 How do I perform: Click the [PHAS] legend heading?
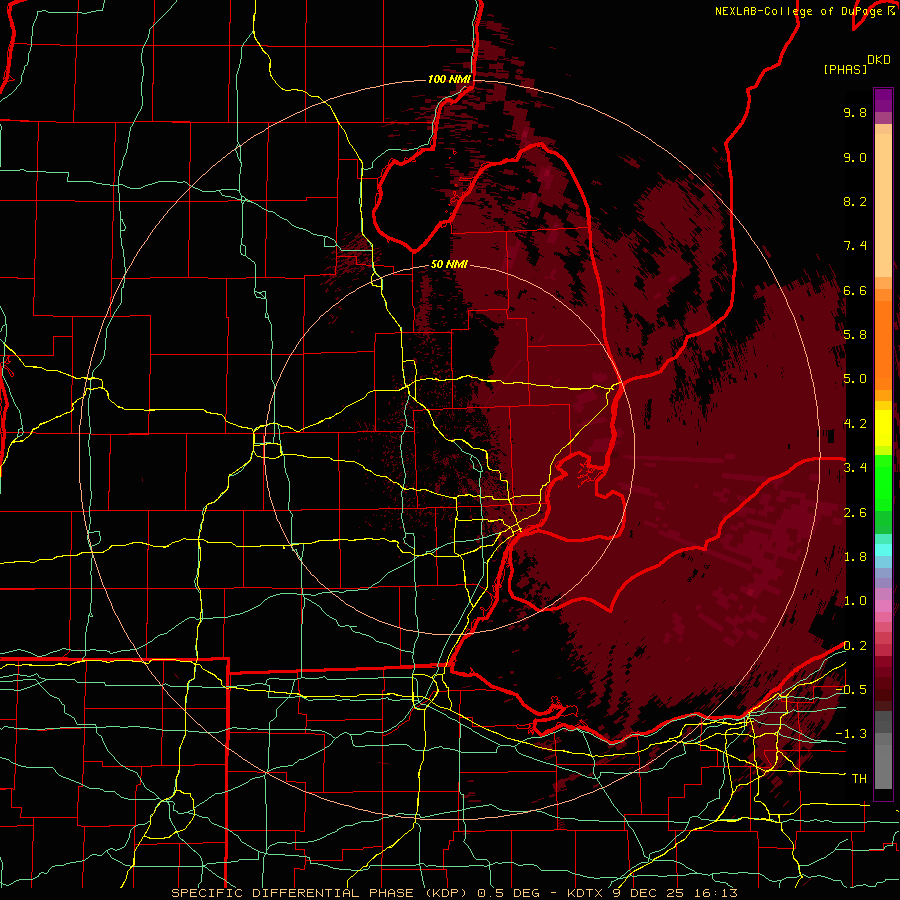point(845,69)
